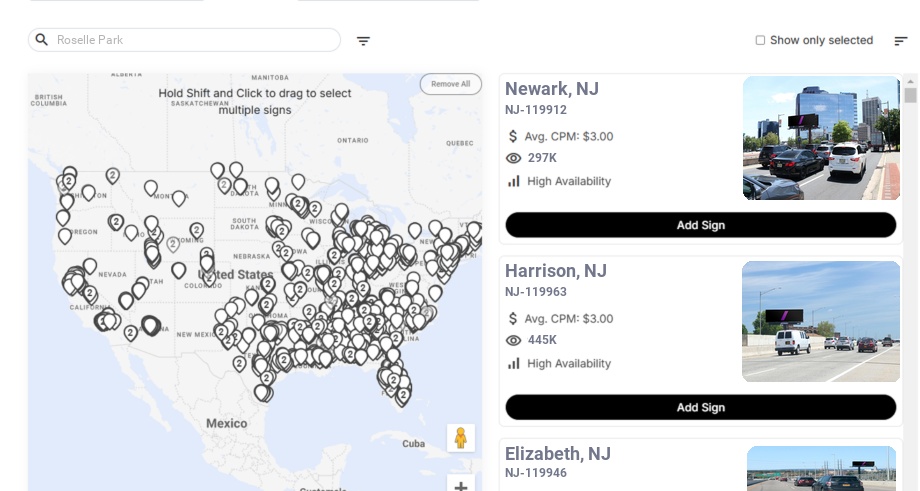
Task: Click the Harrison, NJ listing title
Action: [x=556, y=271]
